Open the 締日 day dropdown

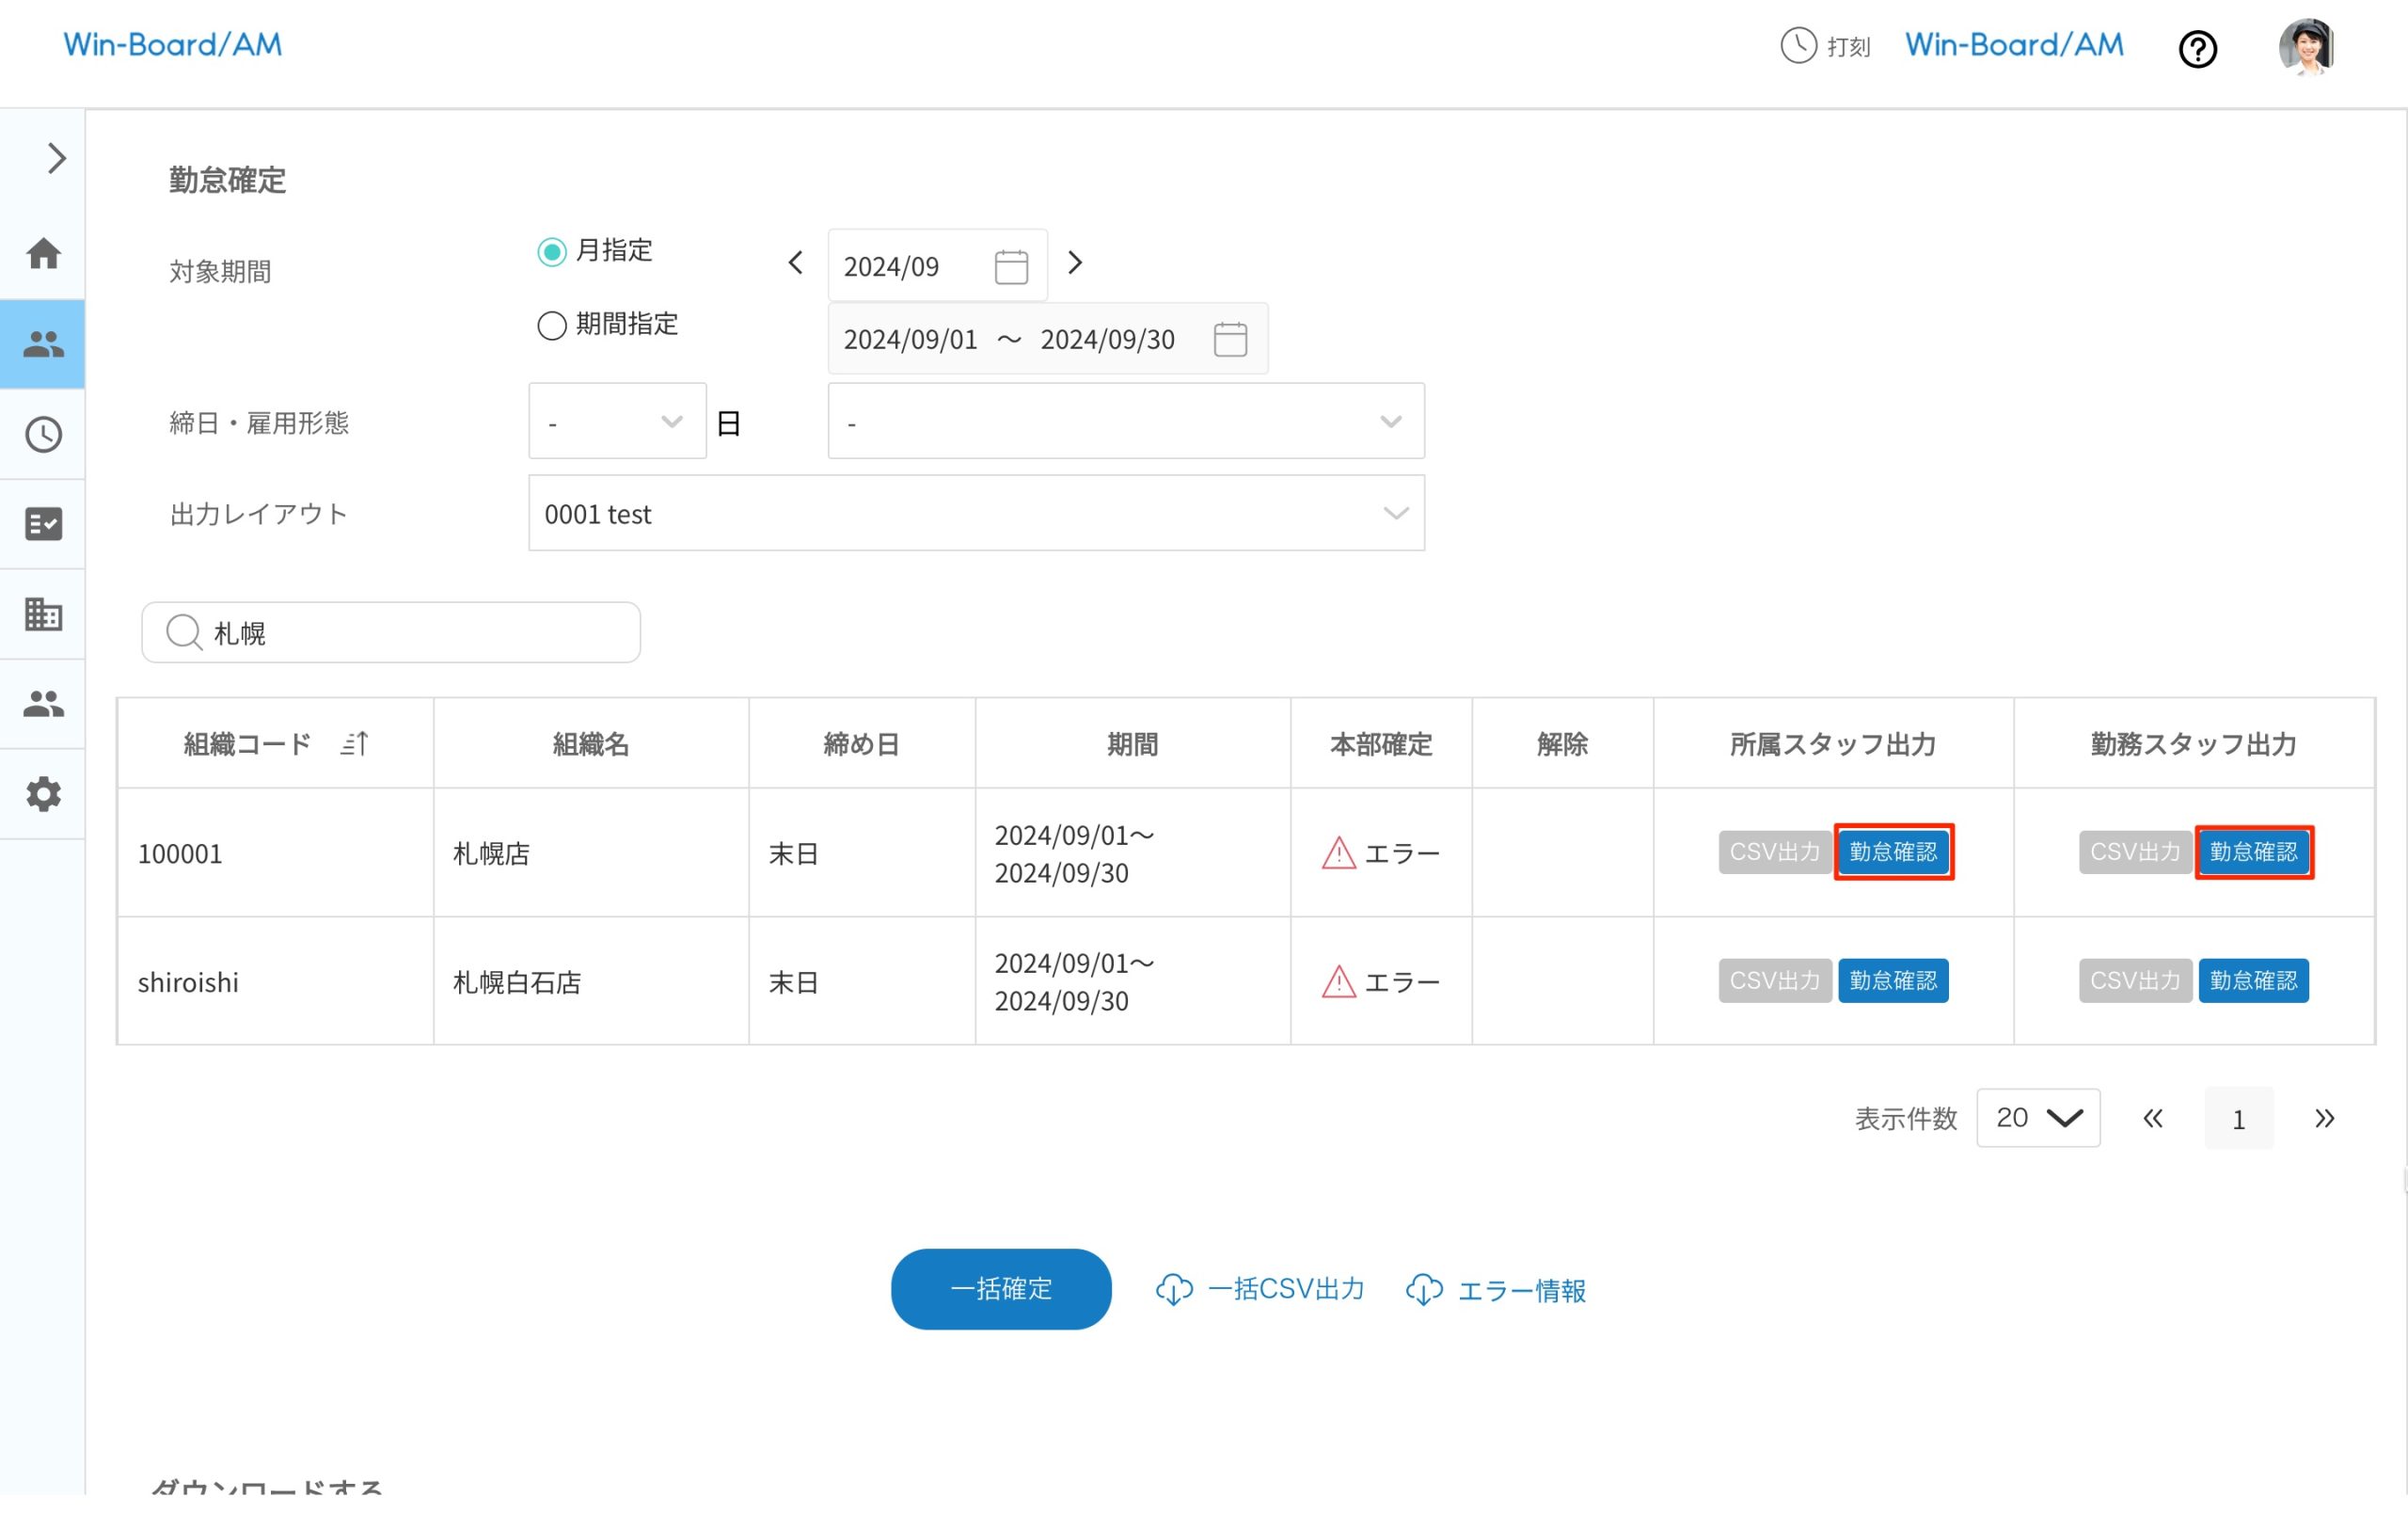tap(617, 421)
